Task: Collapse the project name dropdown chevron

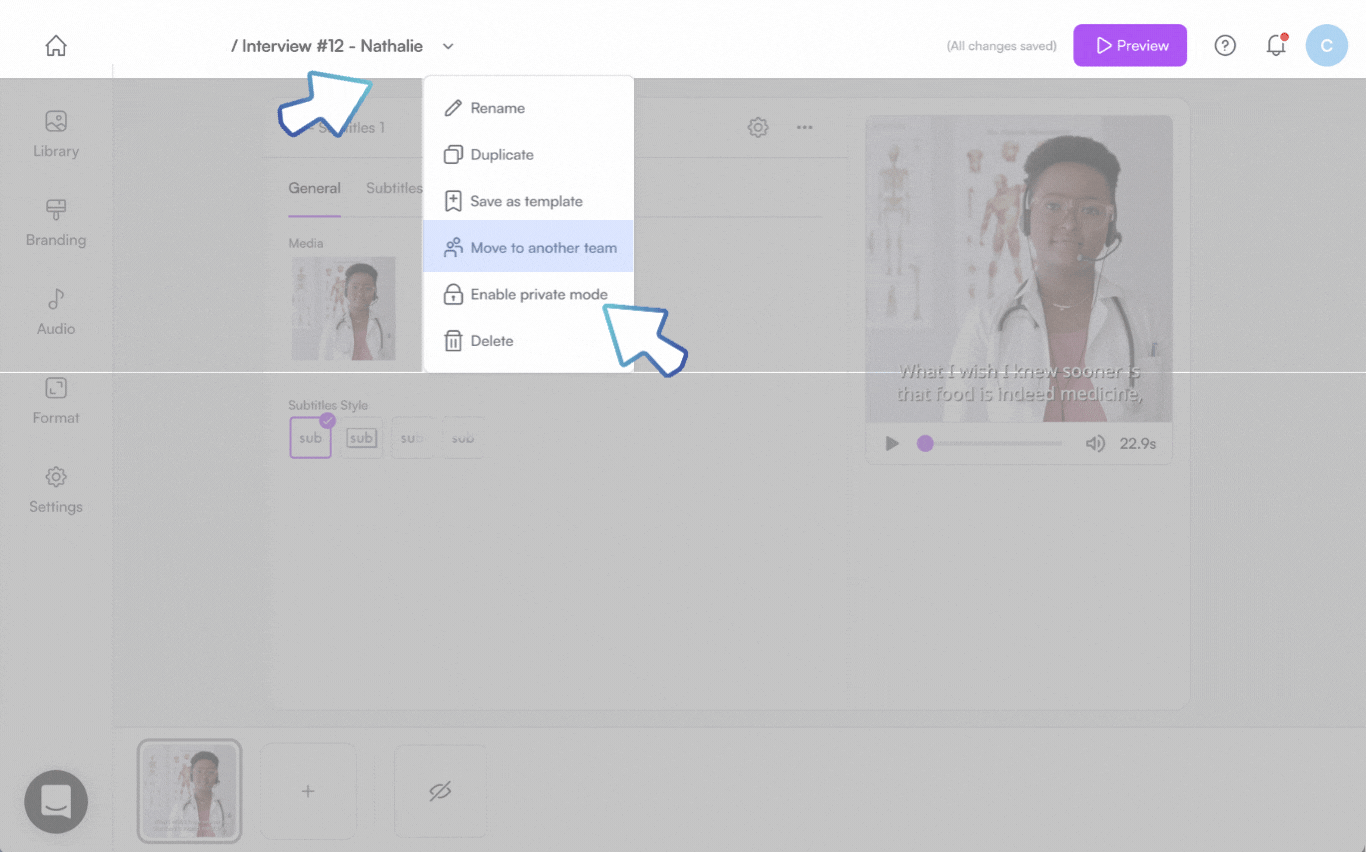Action: tap(448, 46)
